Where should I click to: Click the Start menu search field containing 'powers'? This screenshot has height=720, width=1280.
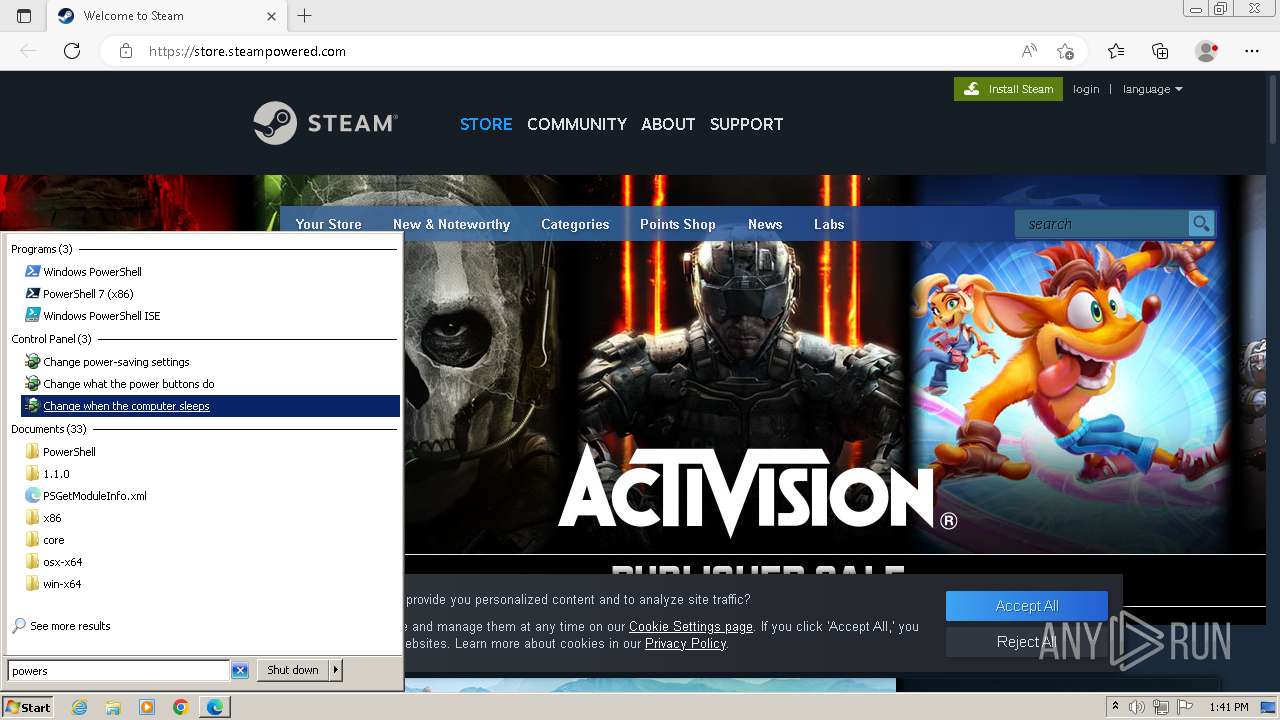pos(119,670)
